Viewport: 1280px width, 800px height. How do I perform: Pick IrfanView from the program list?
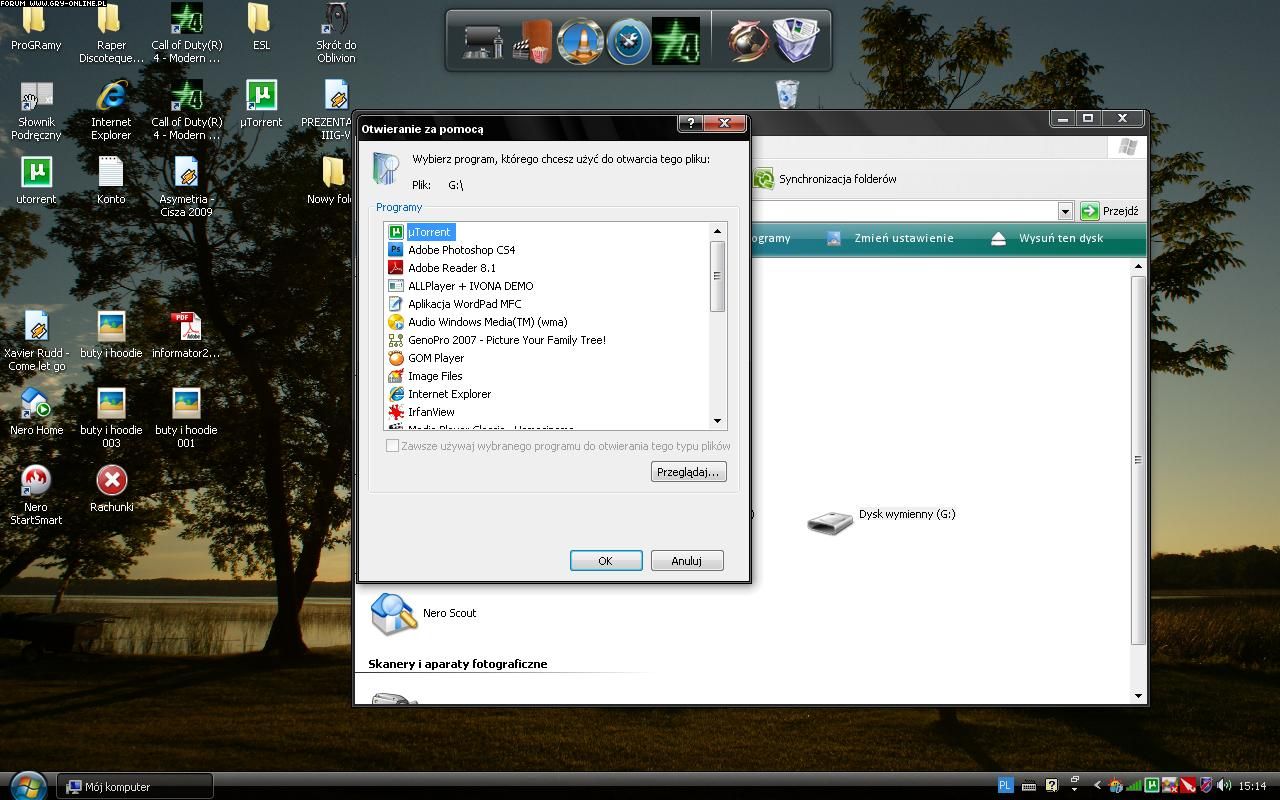point(431,412)
